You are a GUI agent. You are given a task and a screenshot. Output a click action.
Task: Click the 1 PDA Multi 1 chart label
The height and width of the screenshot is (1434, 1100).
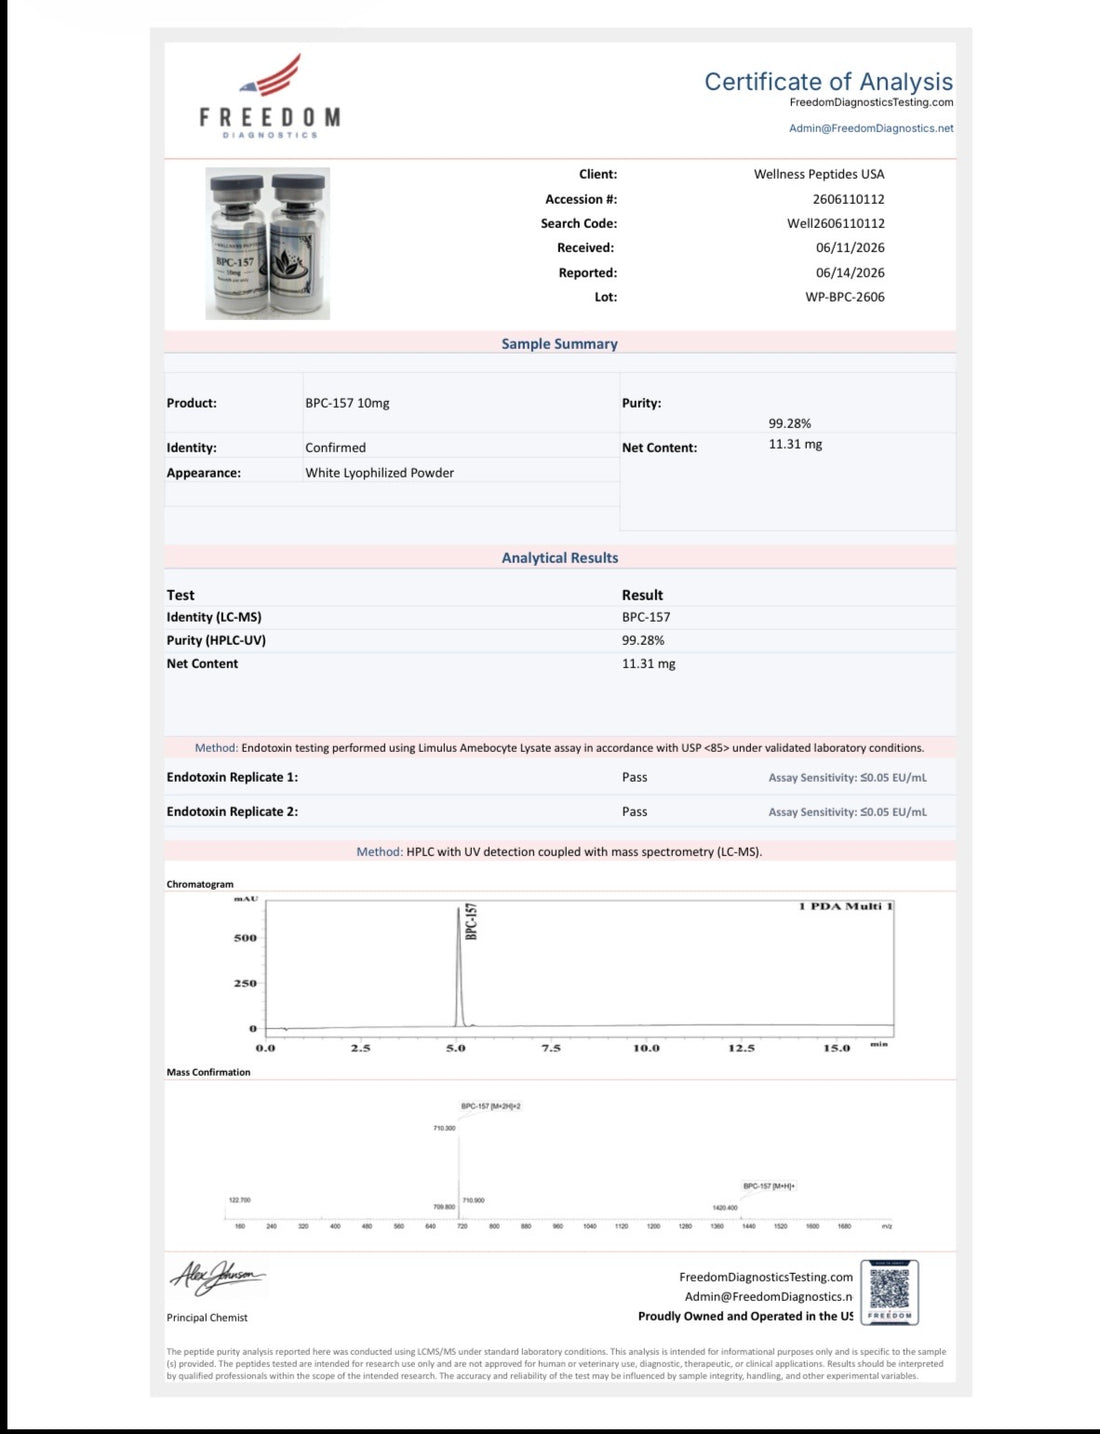845,906
